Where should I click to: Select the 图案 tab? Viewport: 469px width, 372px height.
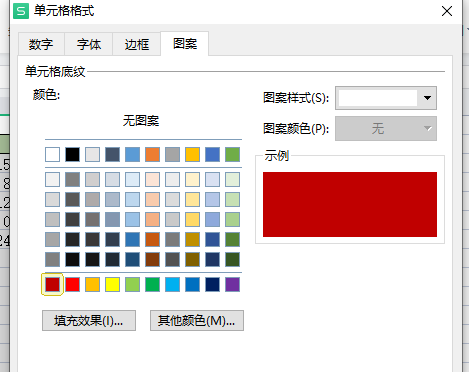click(185, 43)
